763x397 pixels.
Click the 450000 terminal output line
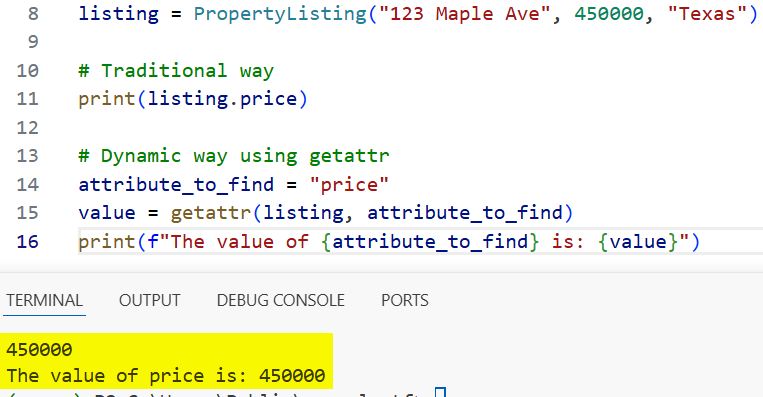click(39, 349)
